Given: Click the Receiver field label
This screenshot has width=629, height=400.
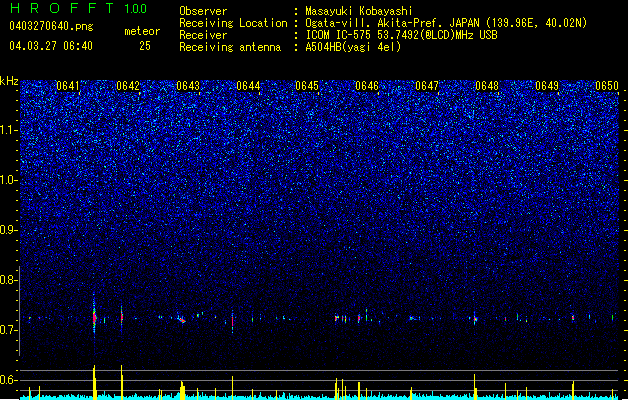Looking at the screenshot, I should coord(203,35).
